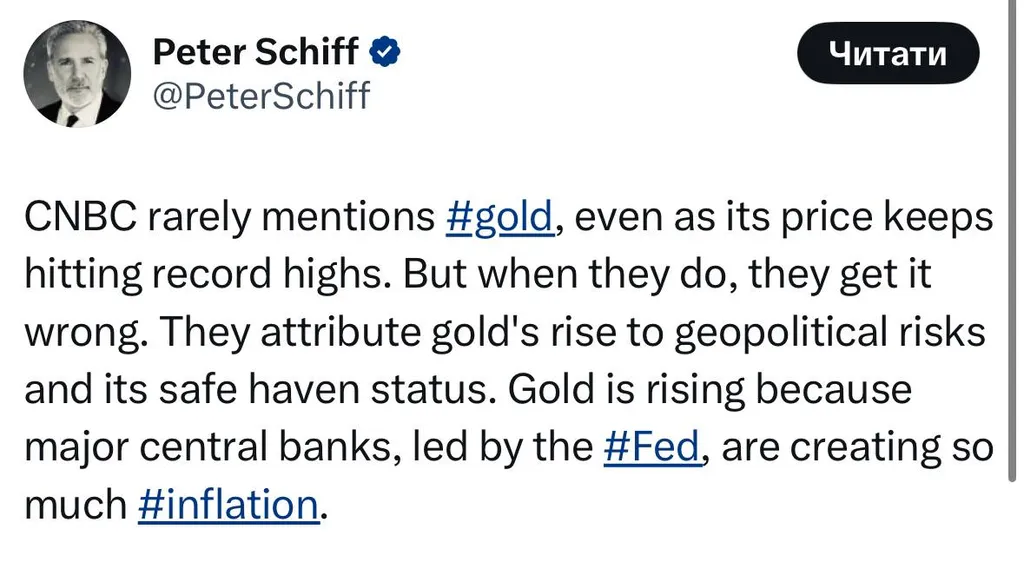This screenshot has width=1024, height=576.
Task: Click the @PeterSchiff handle
Action: 261,96
